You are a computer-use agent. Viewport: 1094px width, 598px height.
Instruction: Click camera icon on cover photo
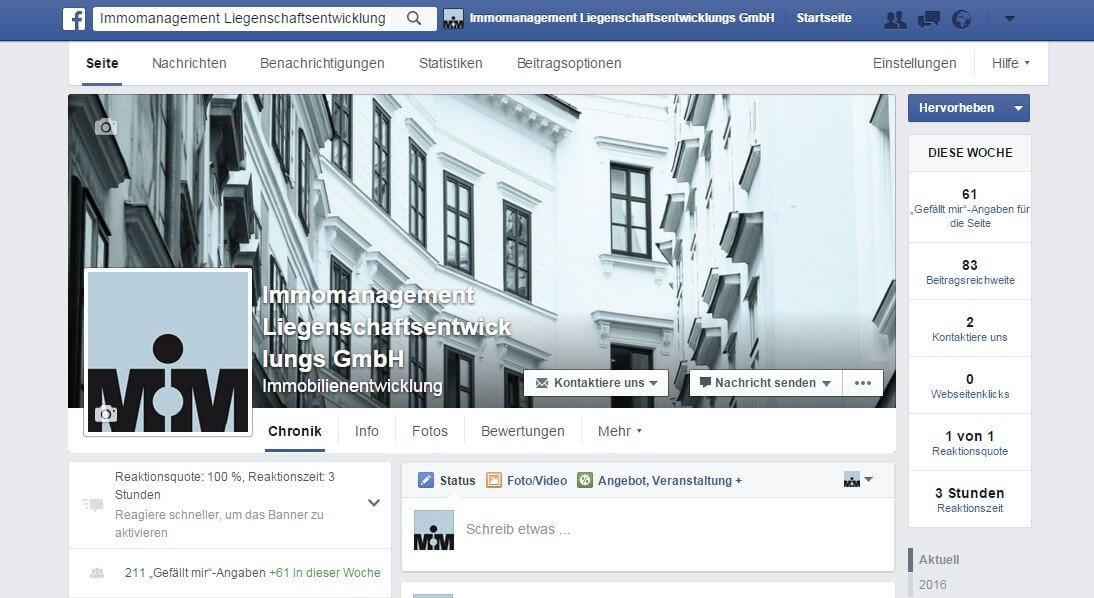(106, 127)
